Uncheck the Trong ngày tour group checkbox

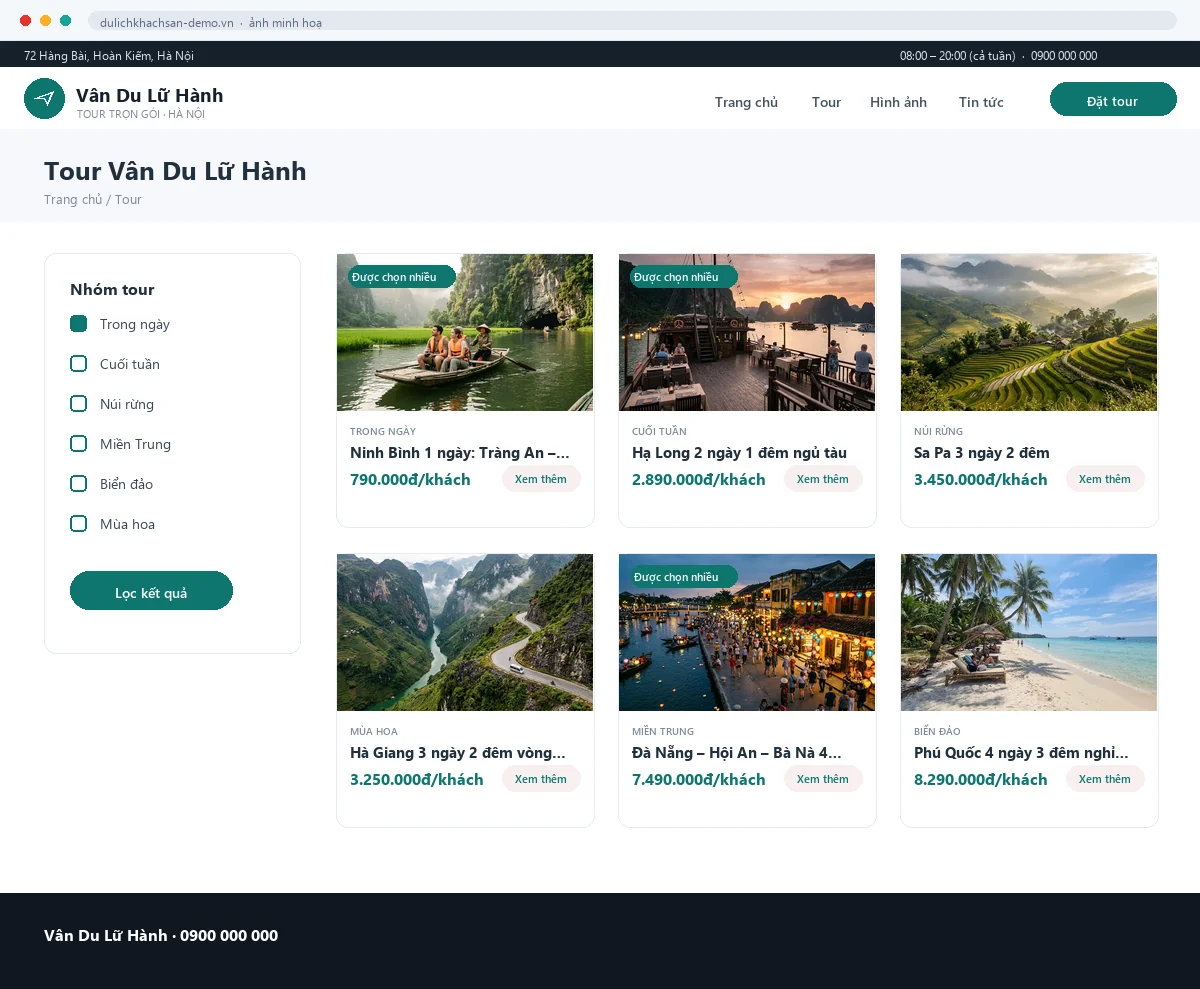click(x=79, y=324)
